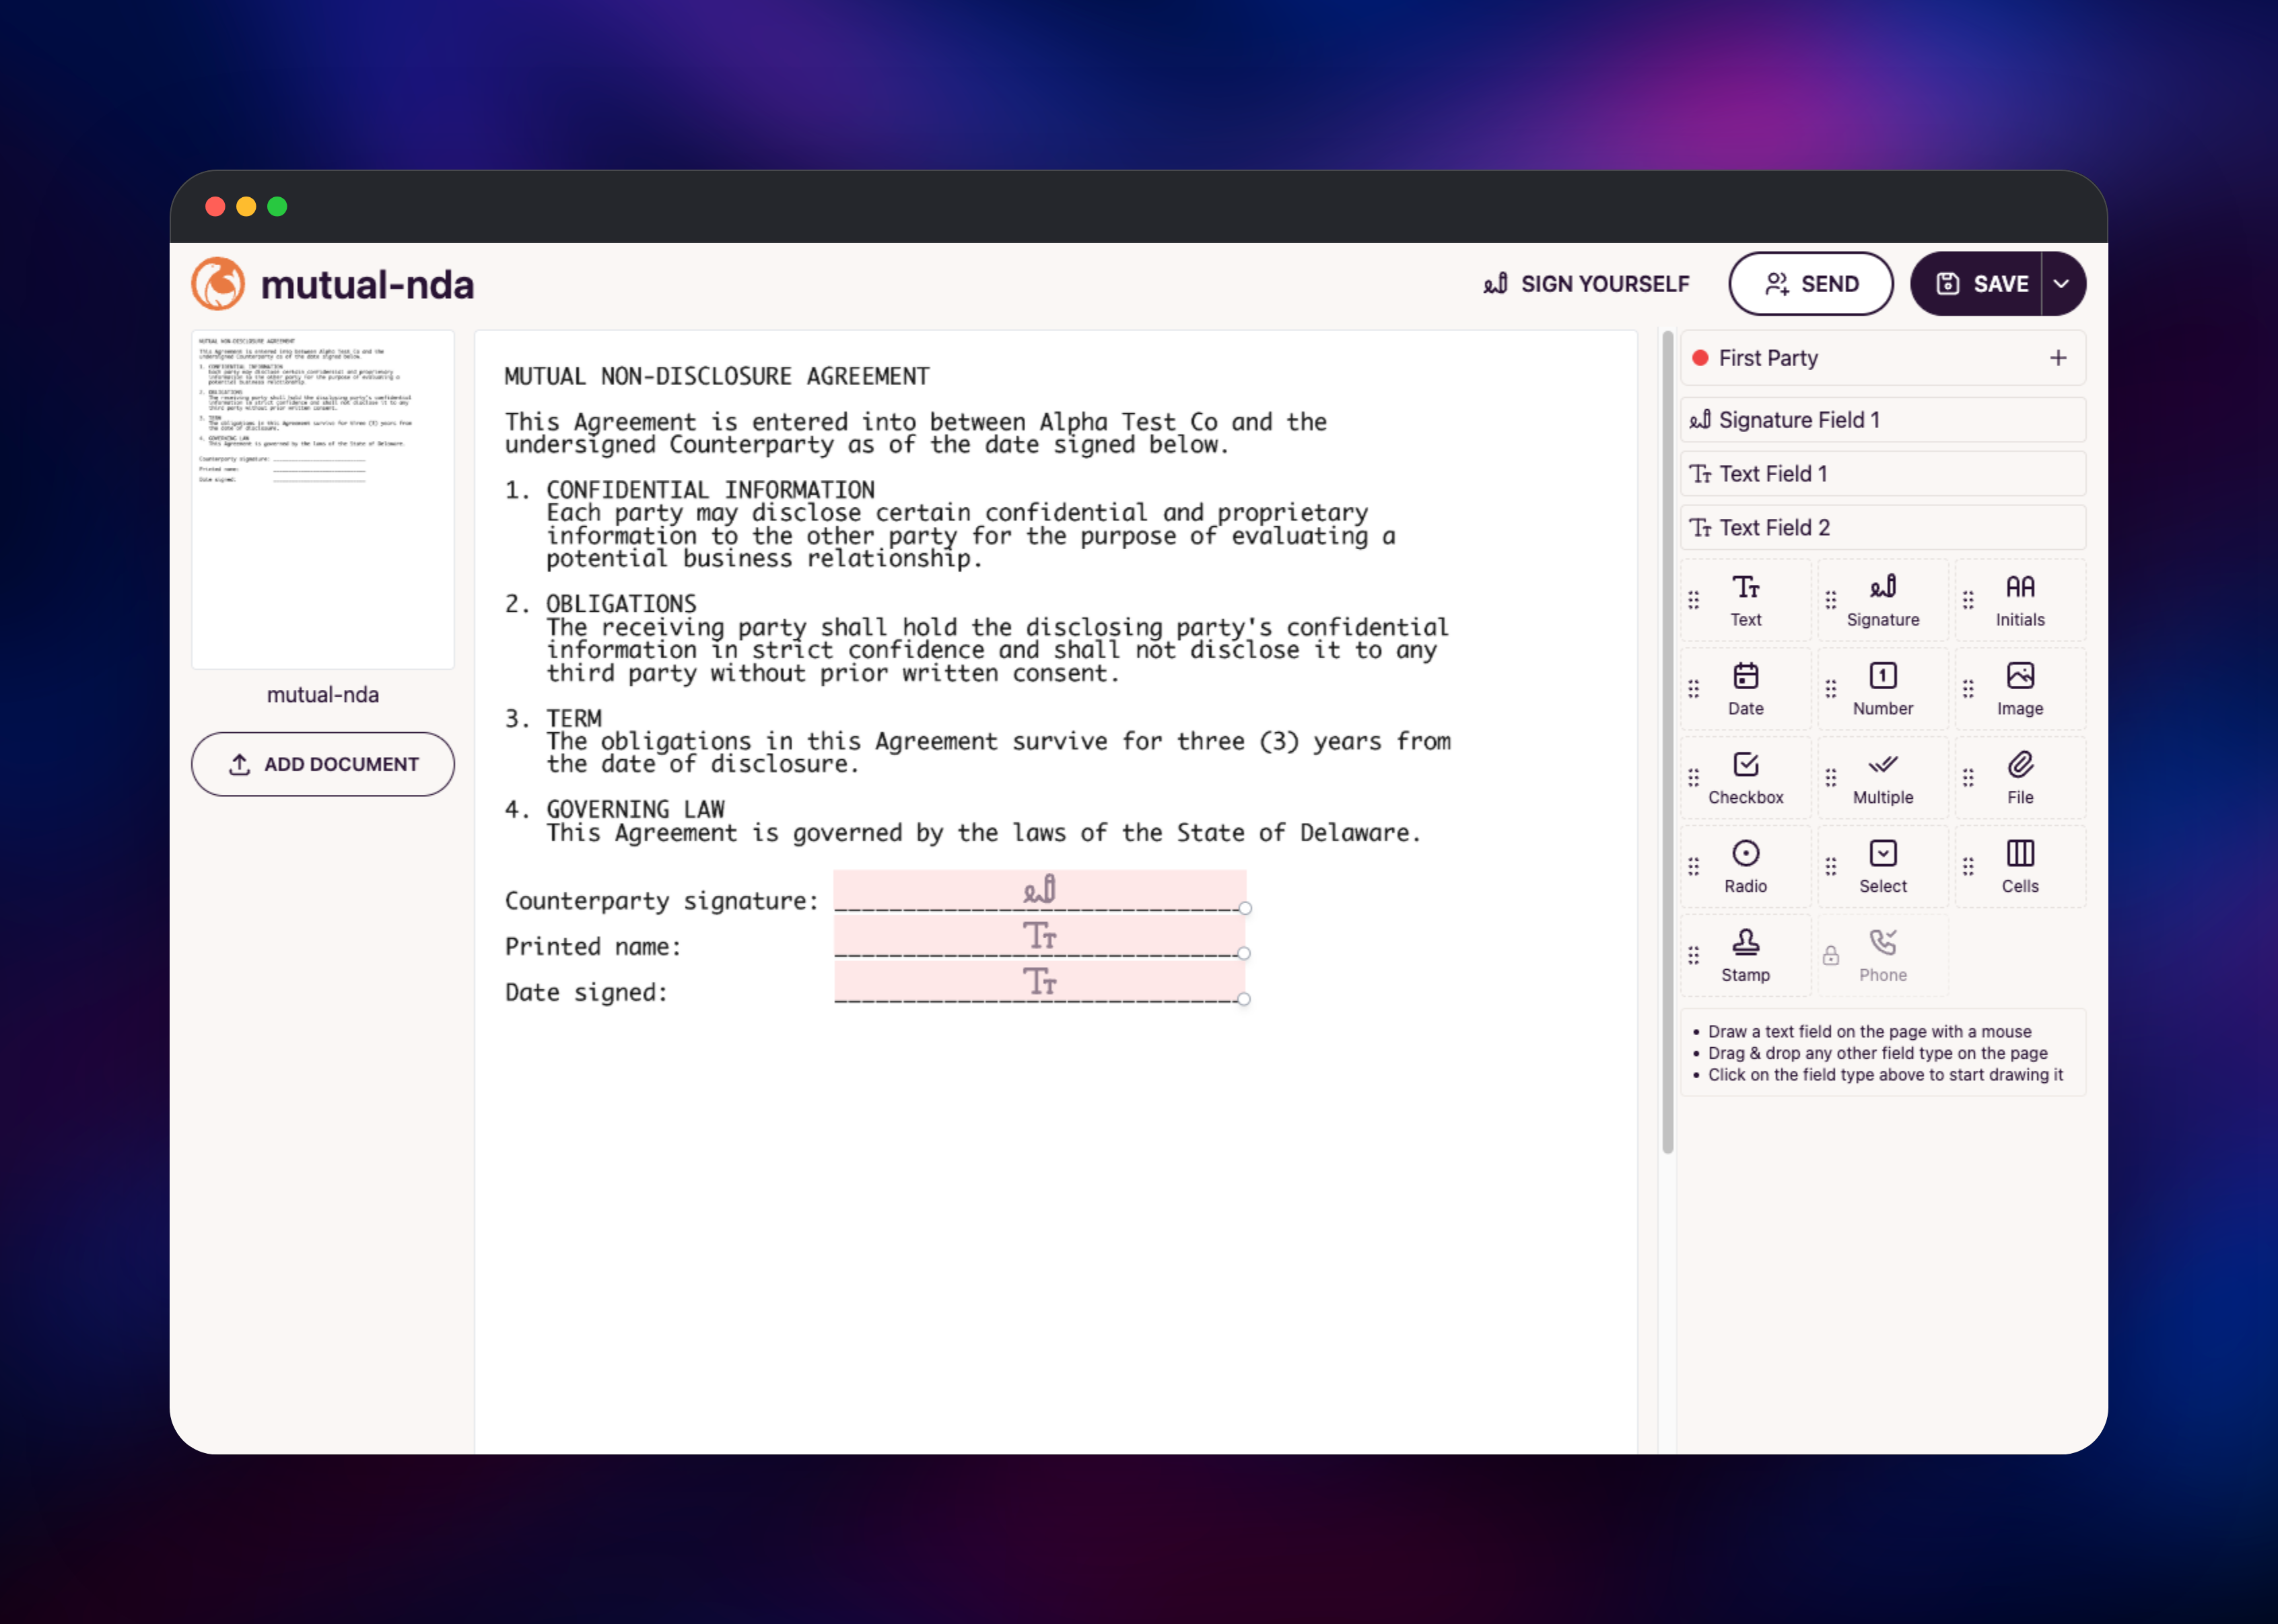The width and height of the screenshot is (2278, 1624).
Task: Select the Cells field type
Action: [x=2019, y=867]
